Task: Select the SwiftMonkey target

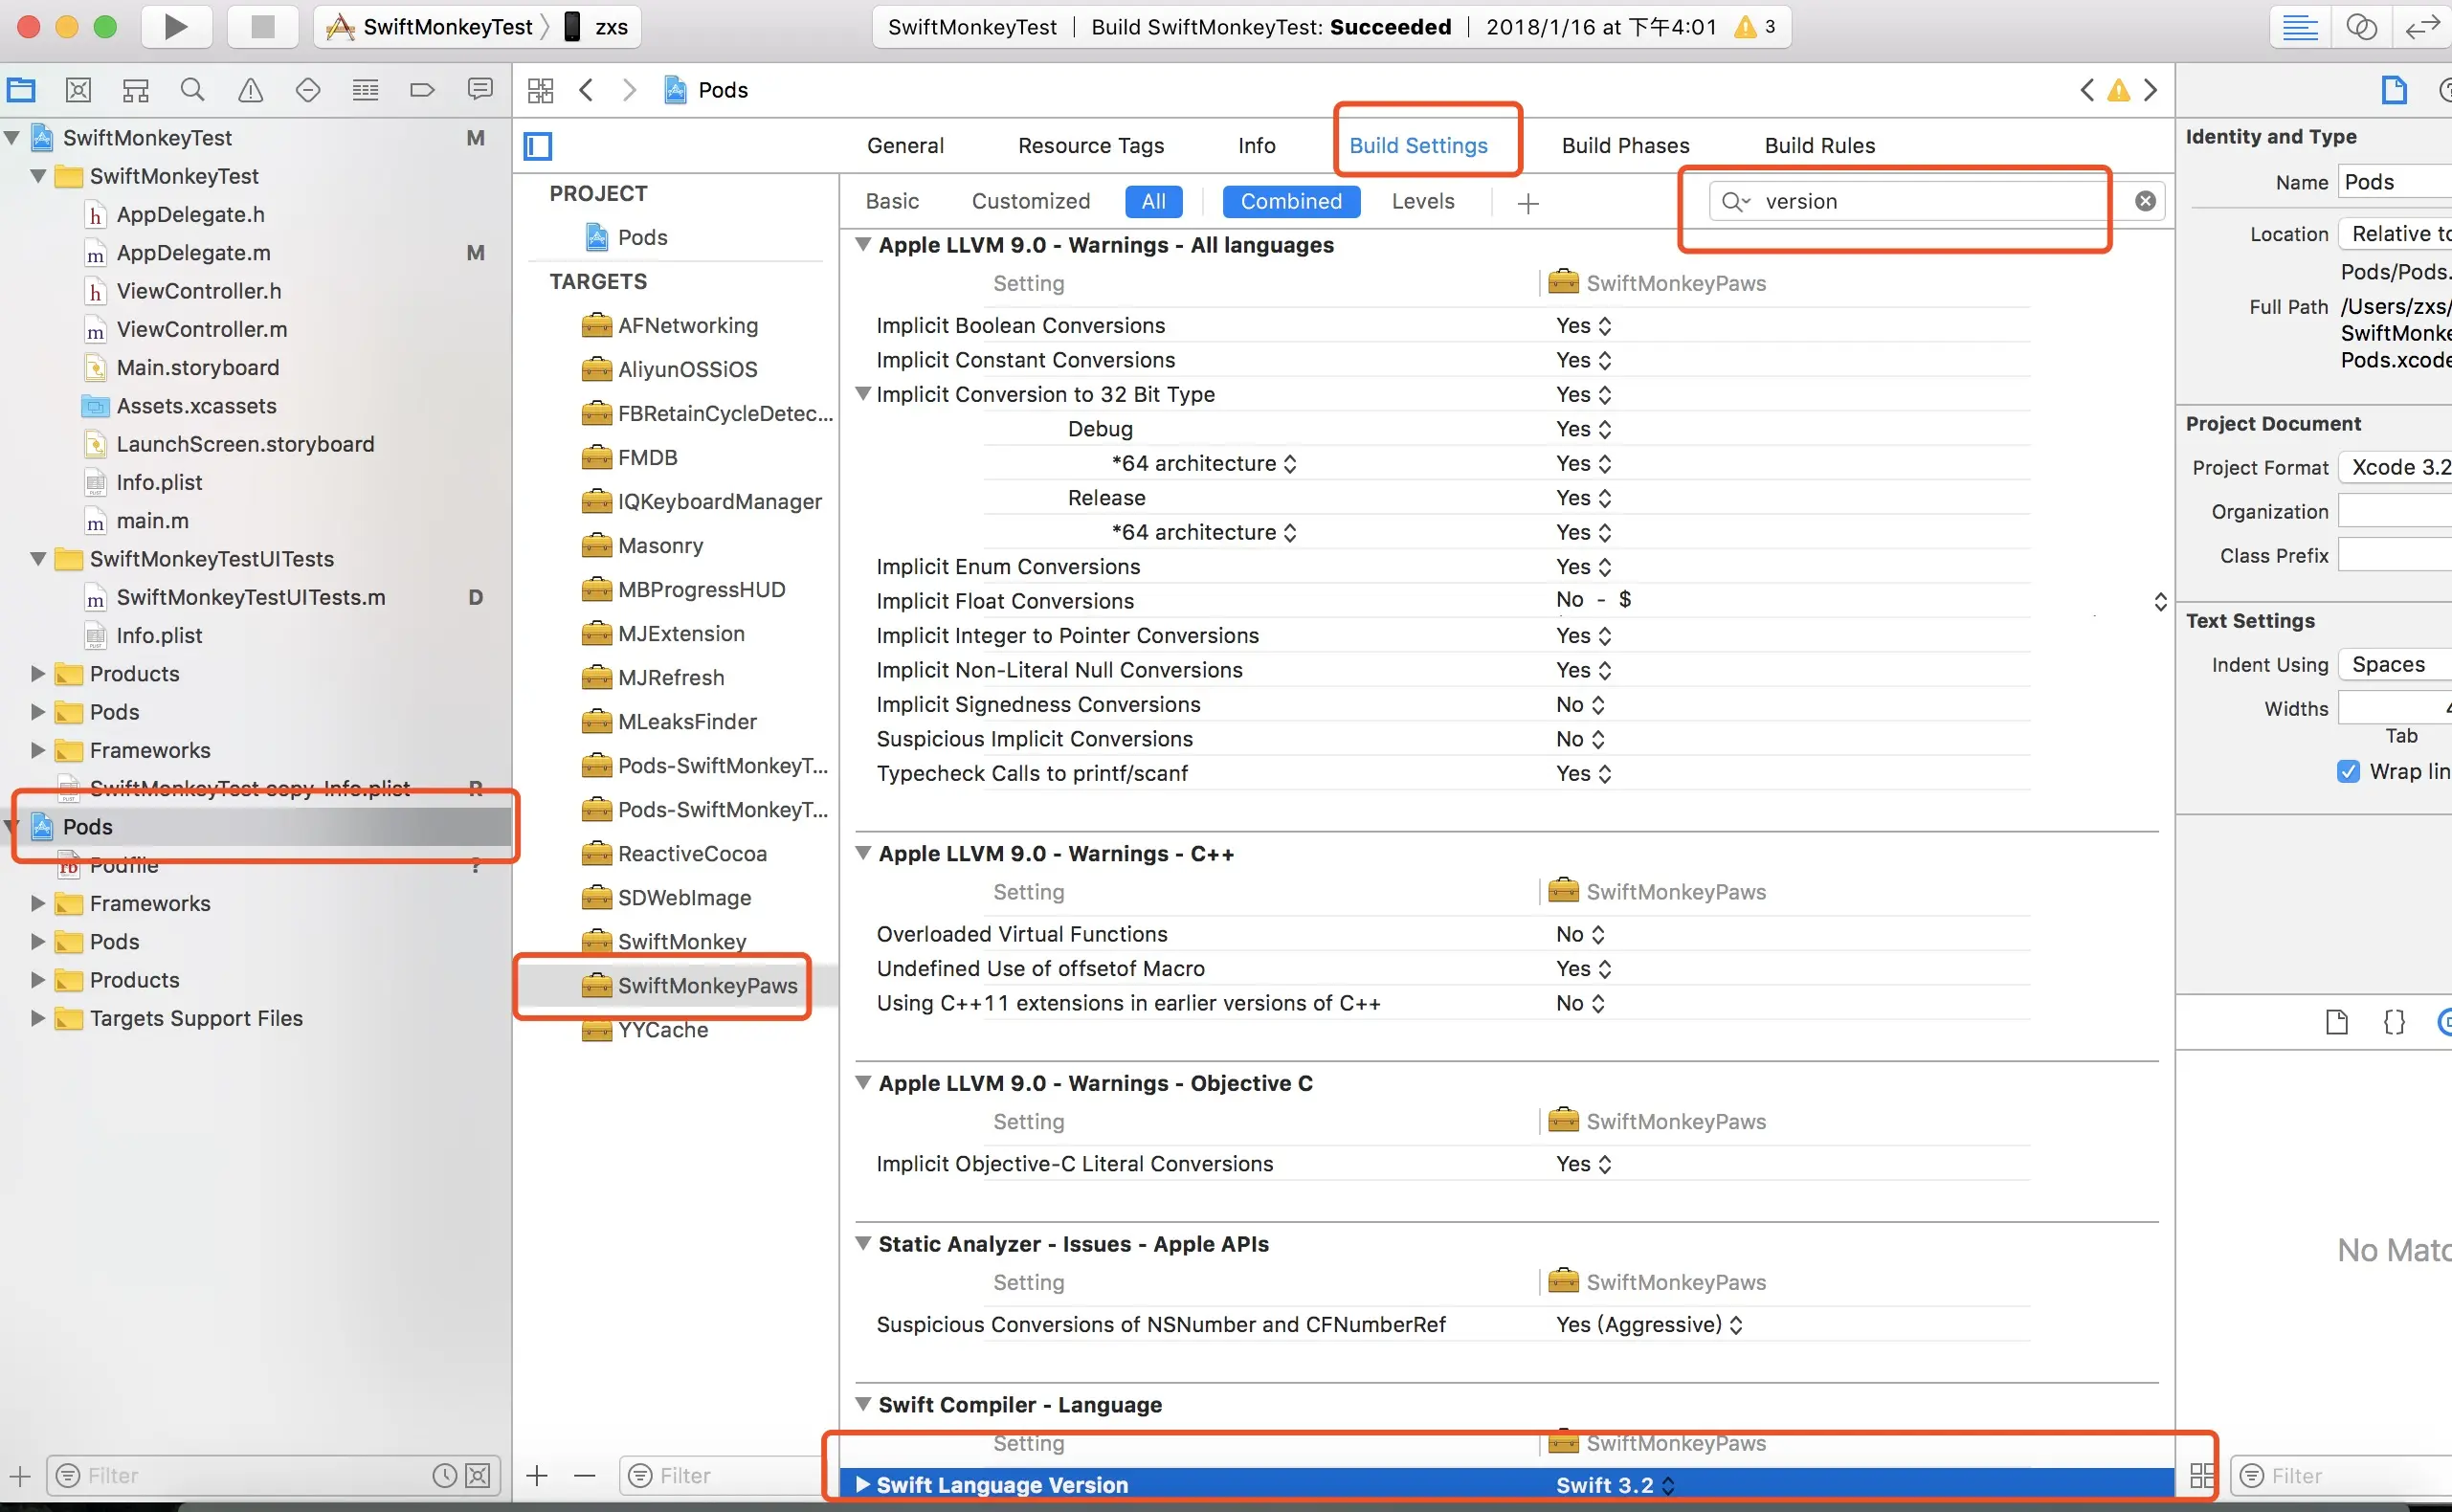Action: pos(681,941)
